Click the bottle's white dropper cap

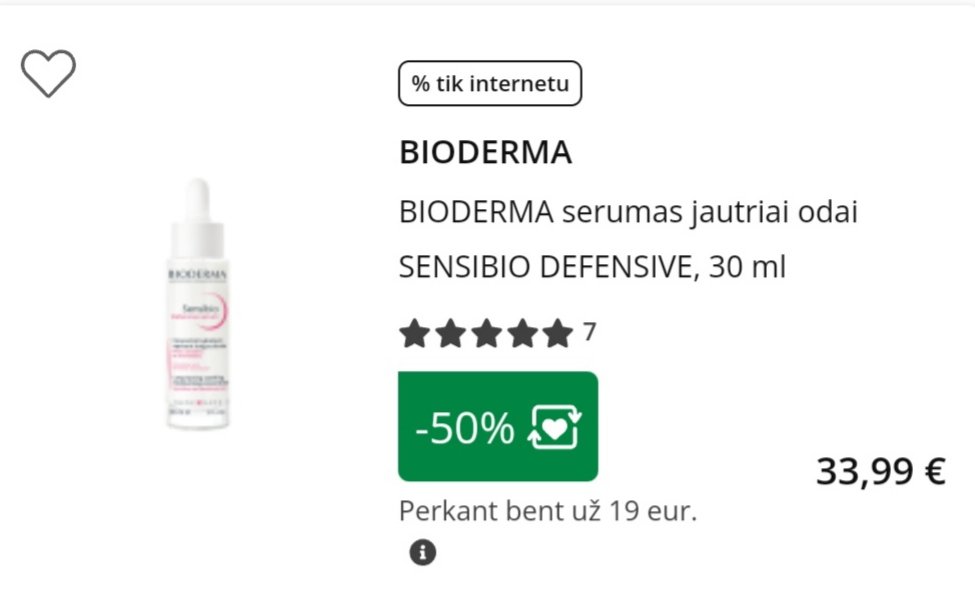[x=198, y=218]
